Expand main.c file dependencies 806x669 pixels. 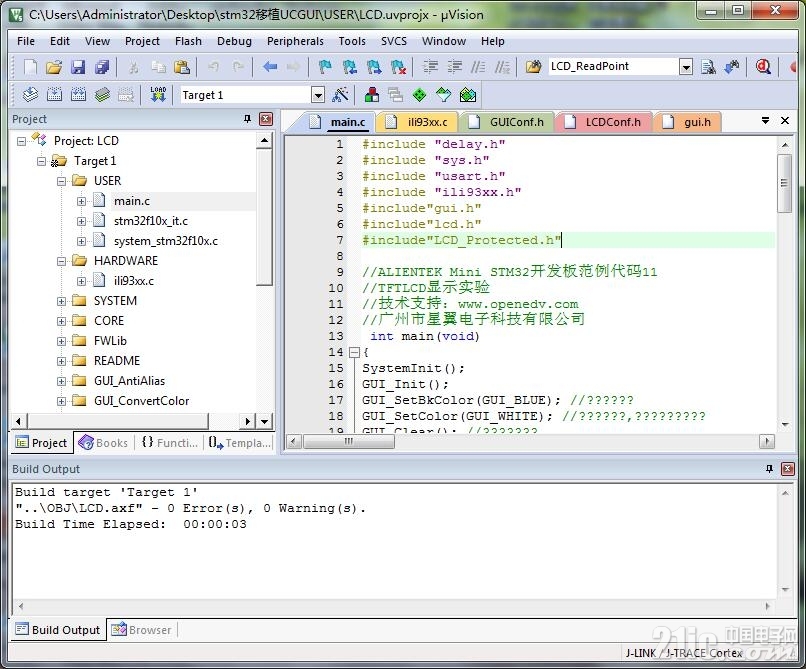[x=81, y=201]
